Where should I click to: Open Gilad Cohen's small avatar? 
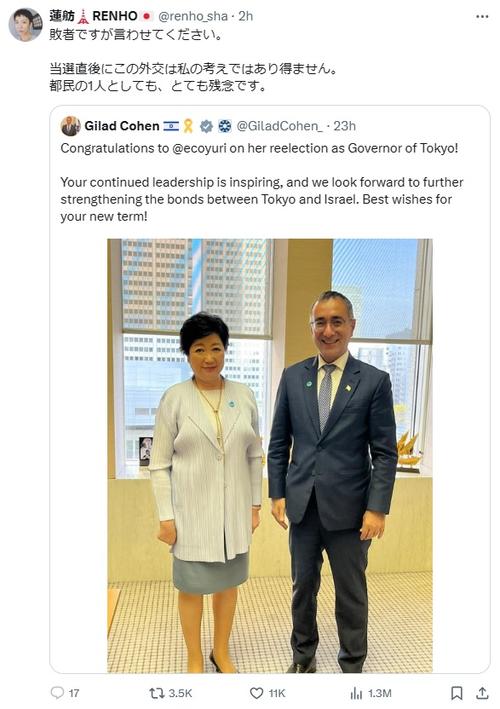pyautogui.click(x=71, y=126)
